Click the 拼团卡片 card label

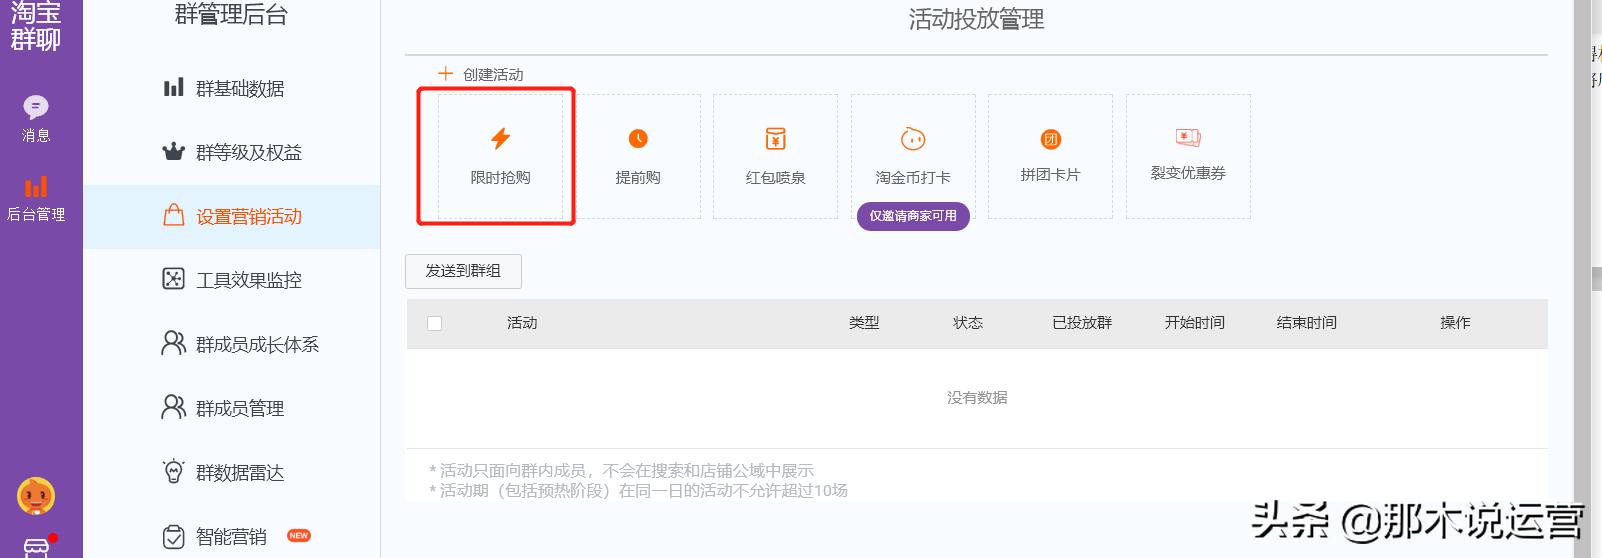click(x=1050, y=174)
